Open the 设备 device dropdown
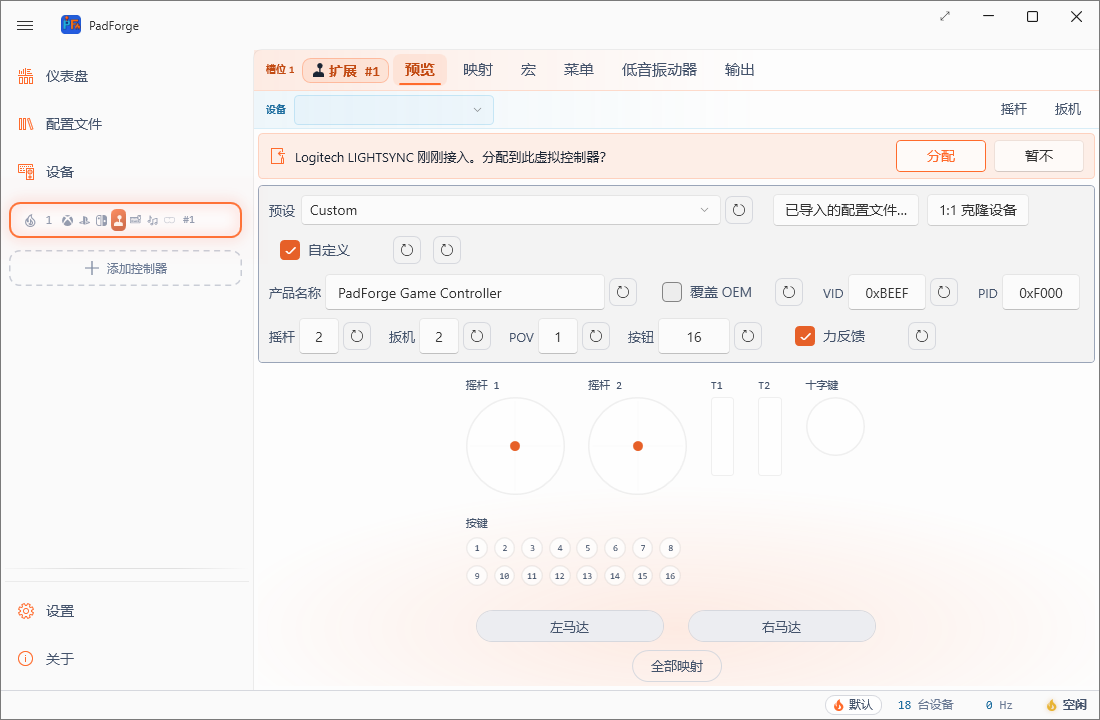The width and height of the screenshot is (1100, 720). click(394, 109)
